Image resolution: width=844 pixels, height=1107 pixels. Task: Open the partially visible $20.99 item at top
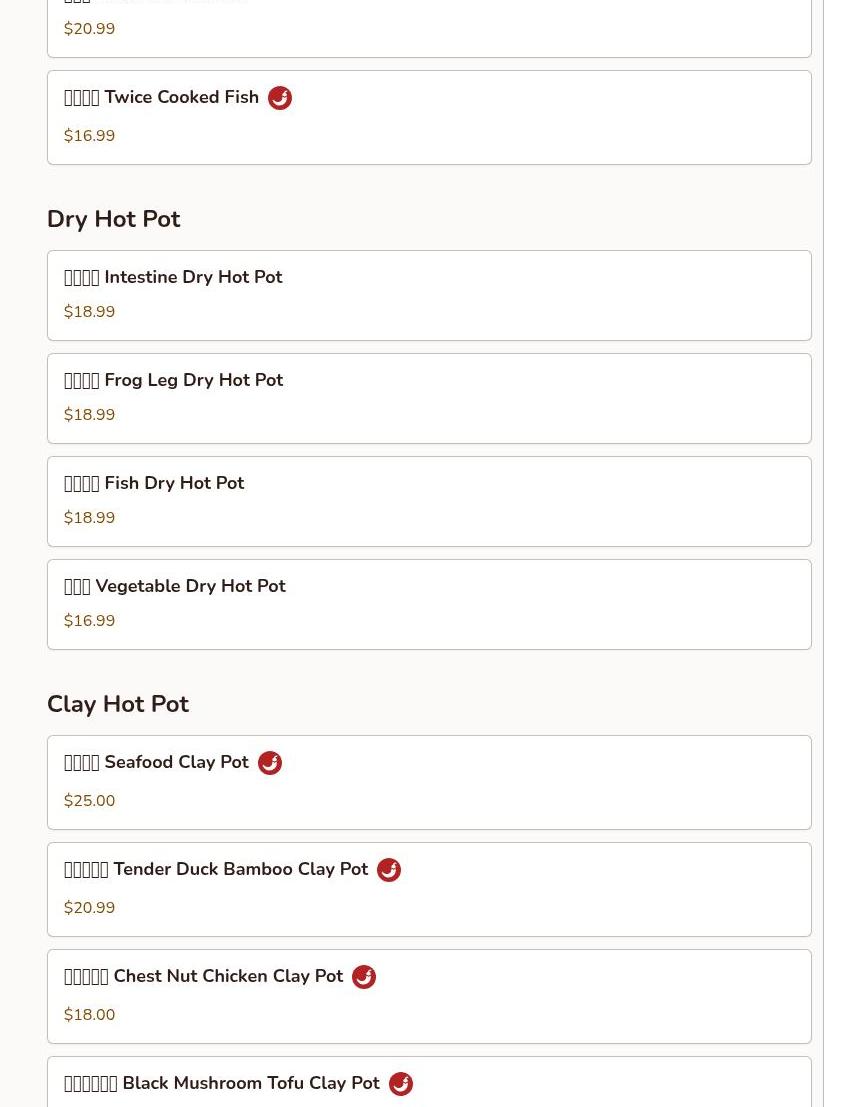429,28
